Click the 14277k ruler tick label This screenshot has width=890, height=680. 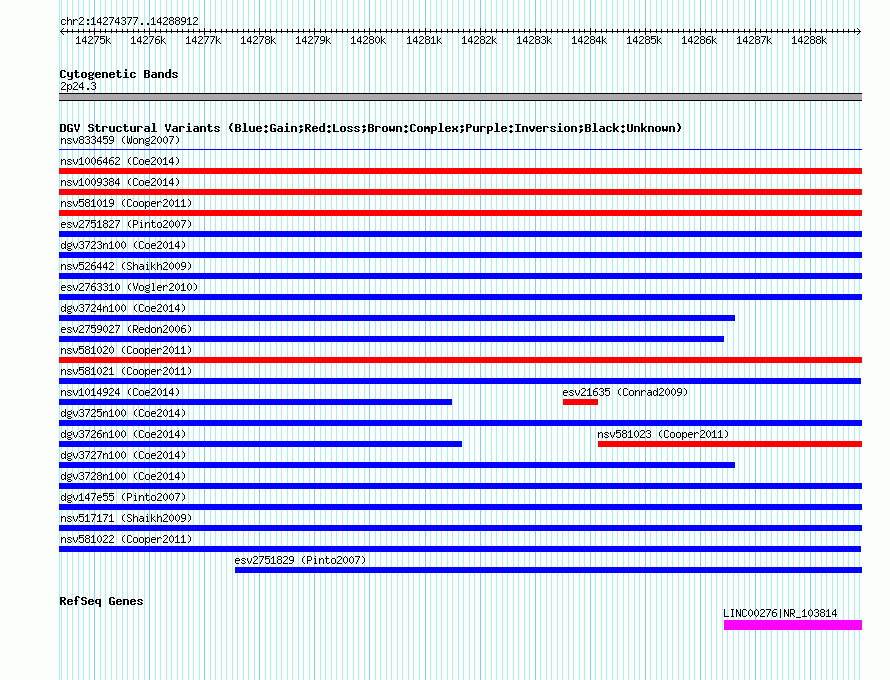pos(203,40)
